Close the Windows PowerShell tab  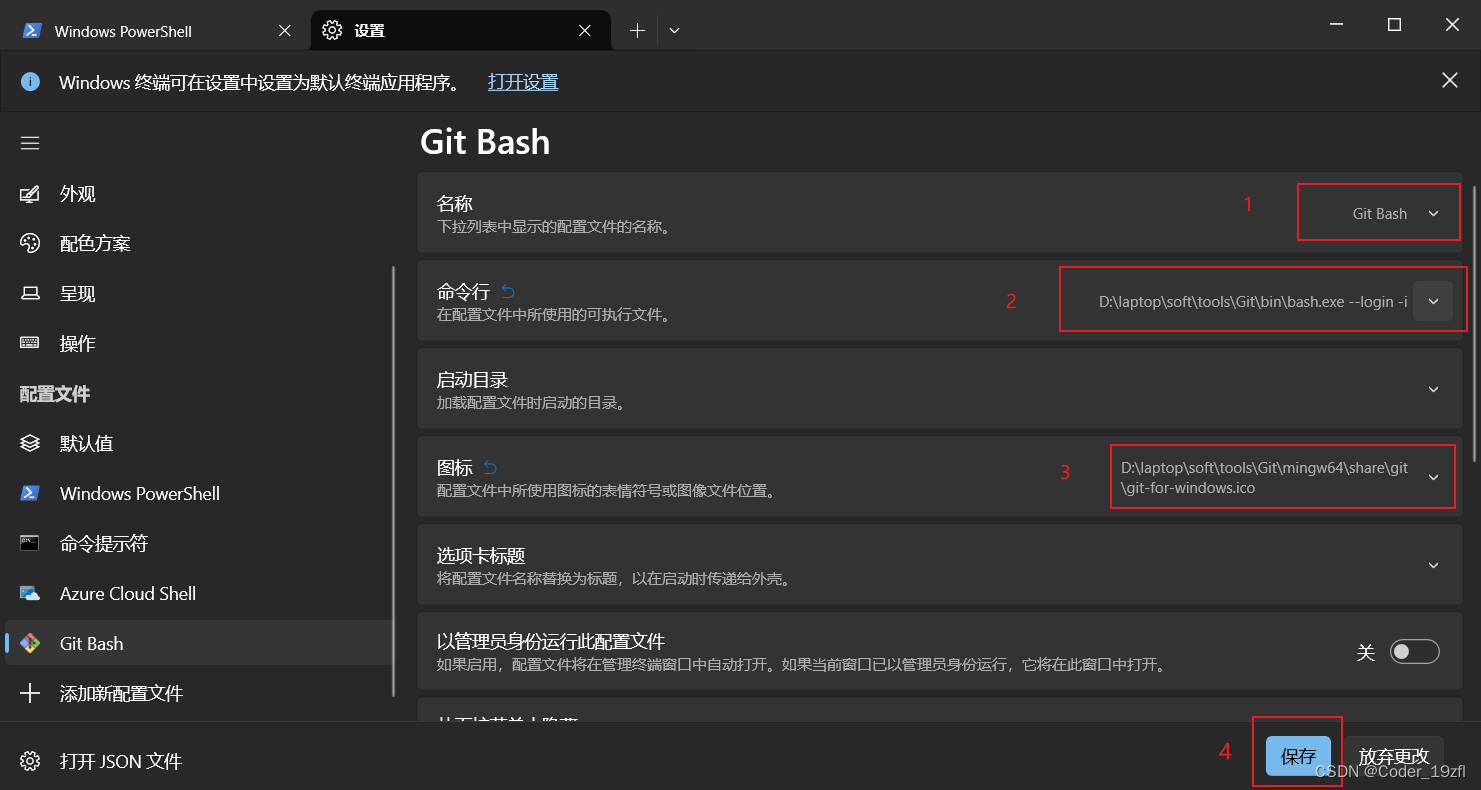[285, 31]
